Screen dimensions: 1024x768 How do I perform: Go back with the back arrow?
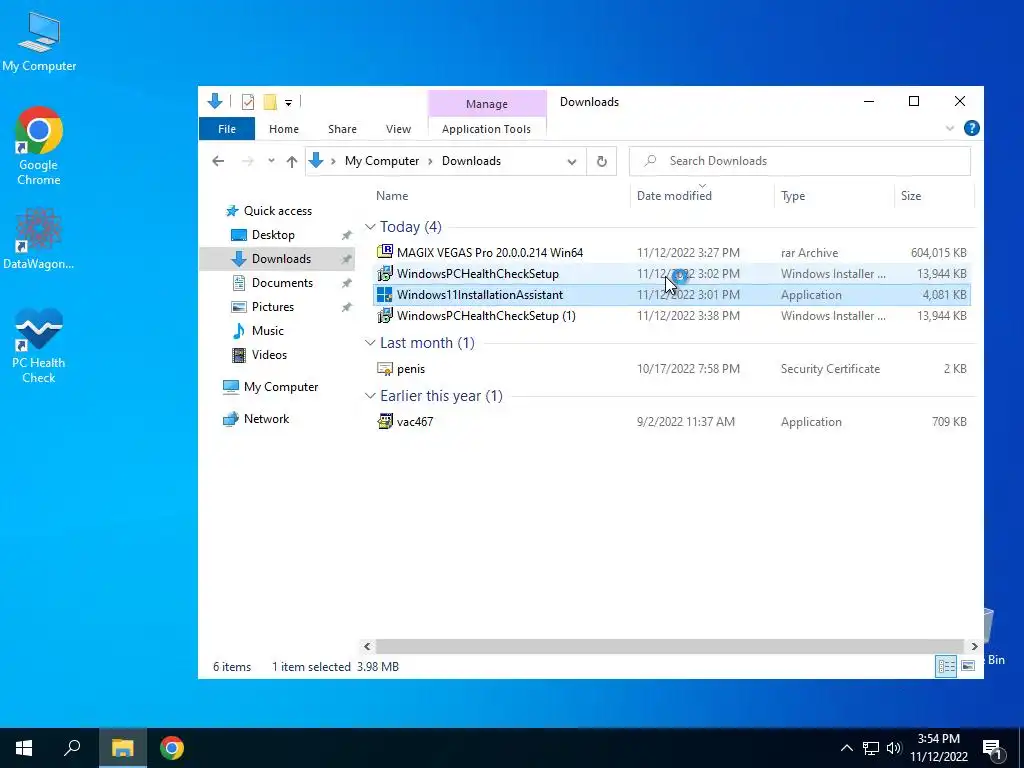tap(218, 161)
